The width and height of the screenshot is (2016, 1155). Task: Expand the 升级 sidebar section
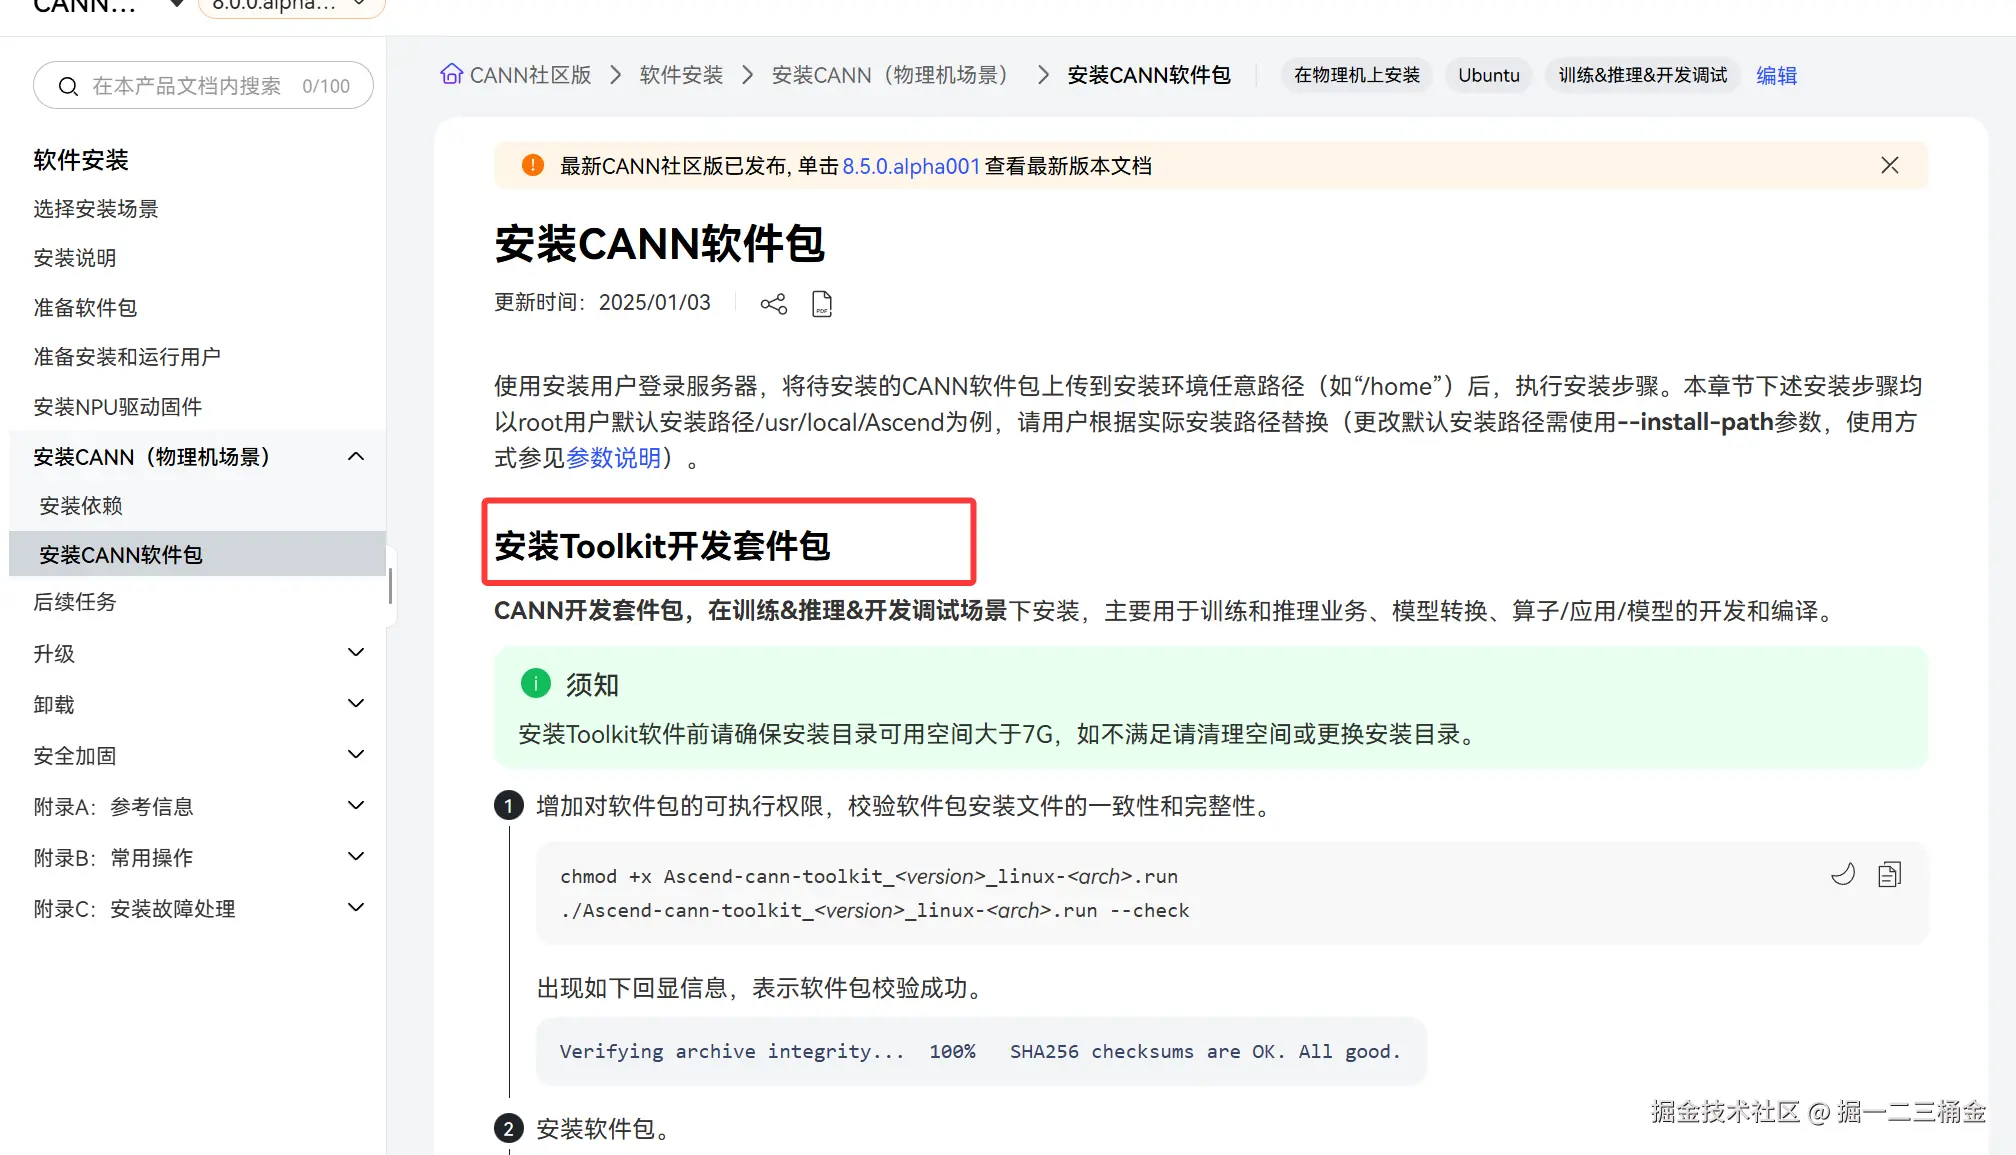click(x=356, y=653)
